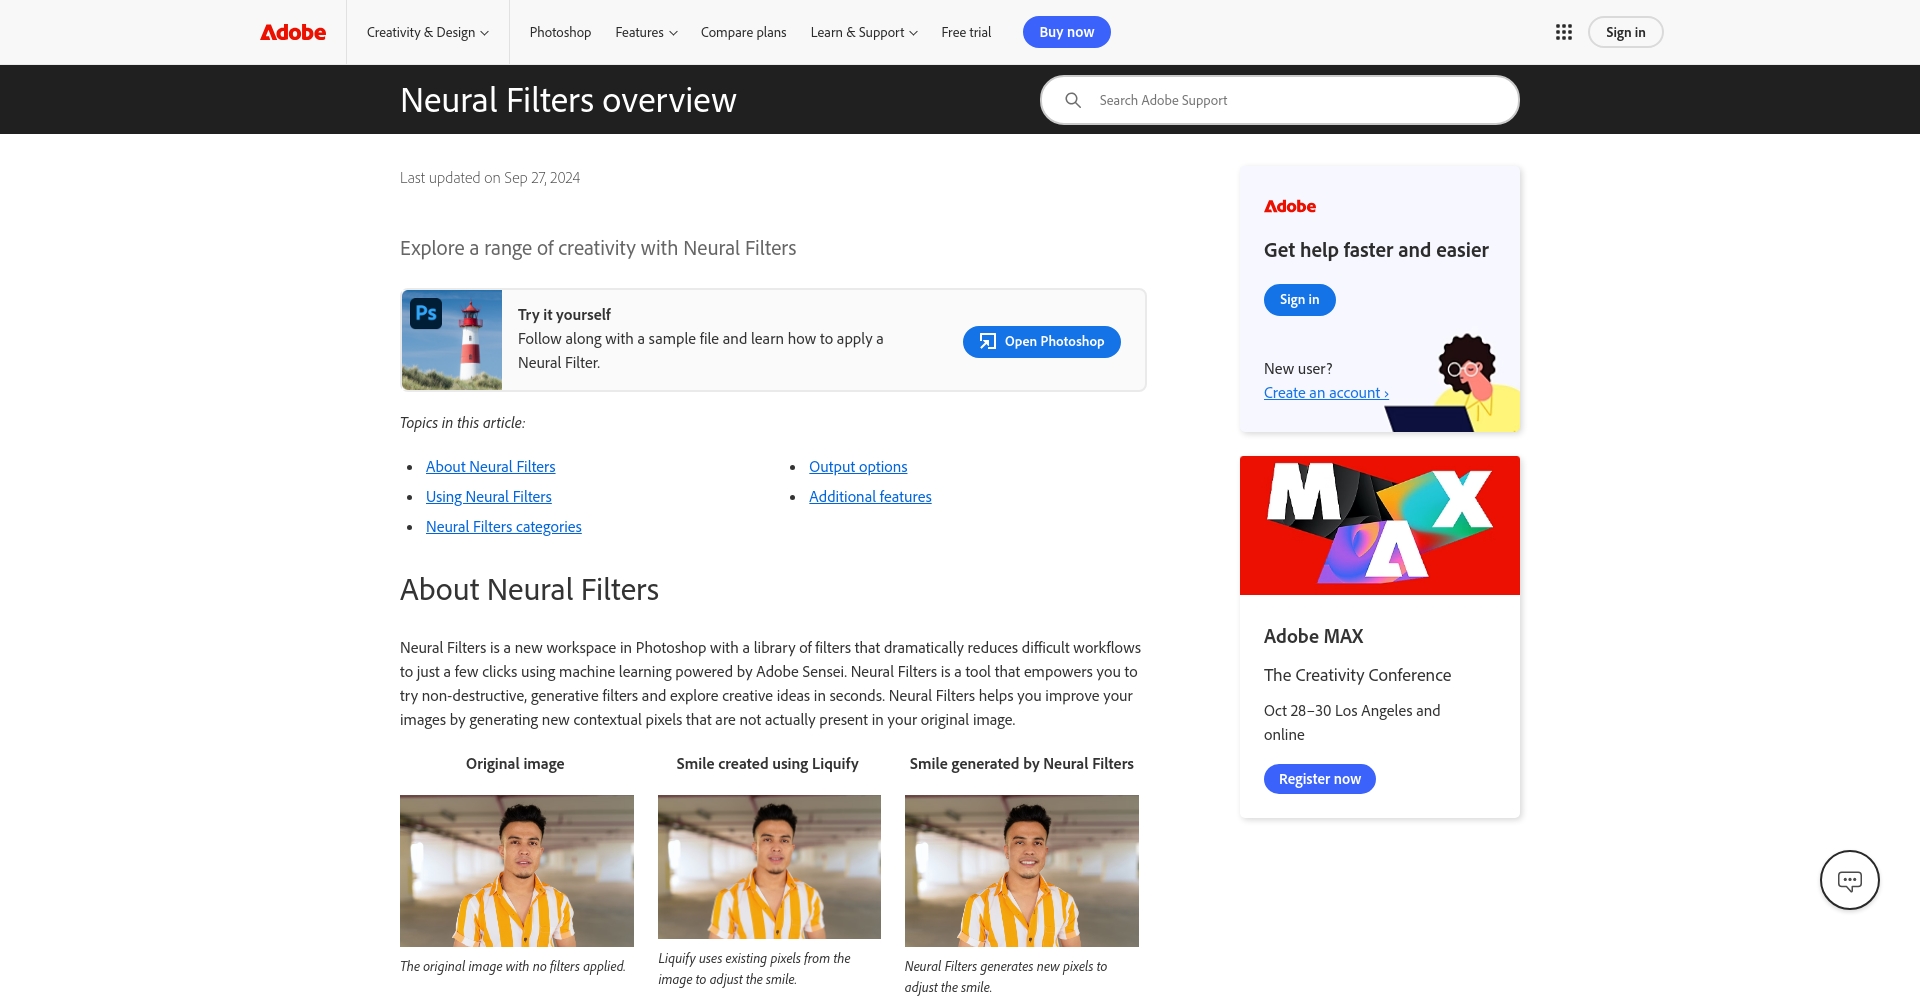Expand the Features menu
This screenshot has height=1000, width=1920.
[x=646, y=32]
